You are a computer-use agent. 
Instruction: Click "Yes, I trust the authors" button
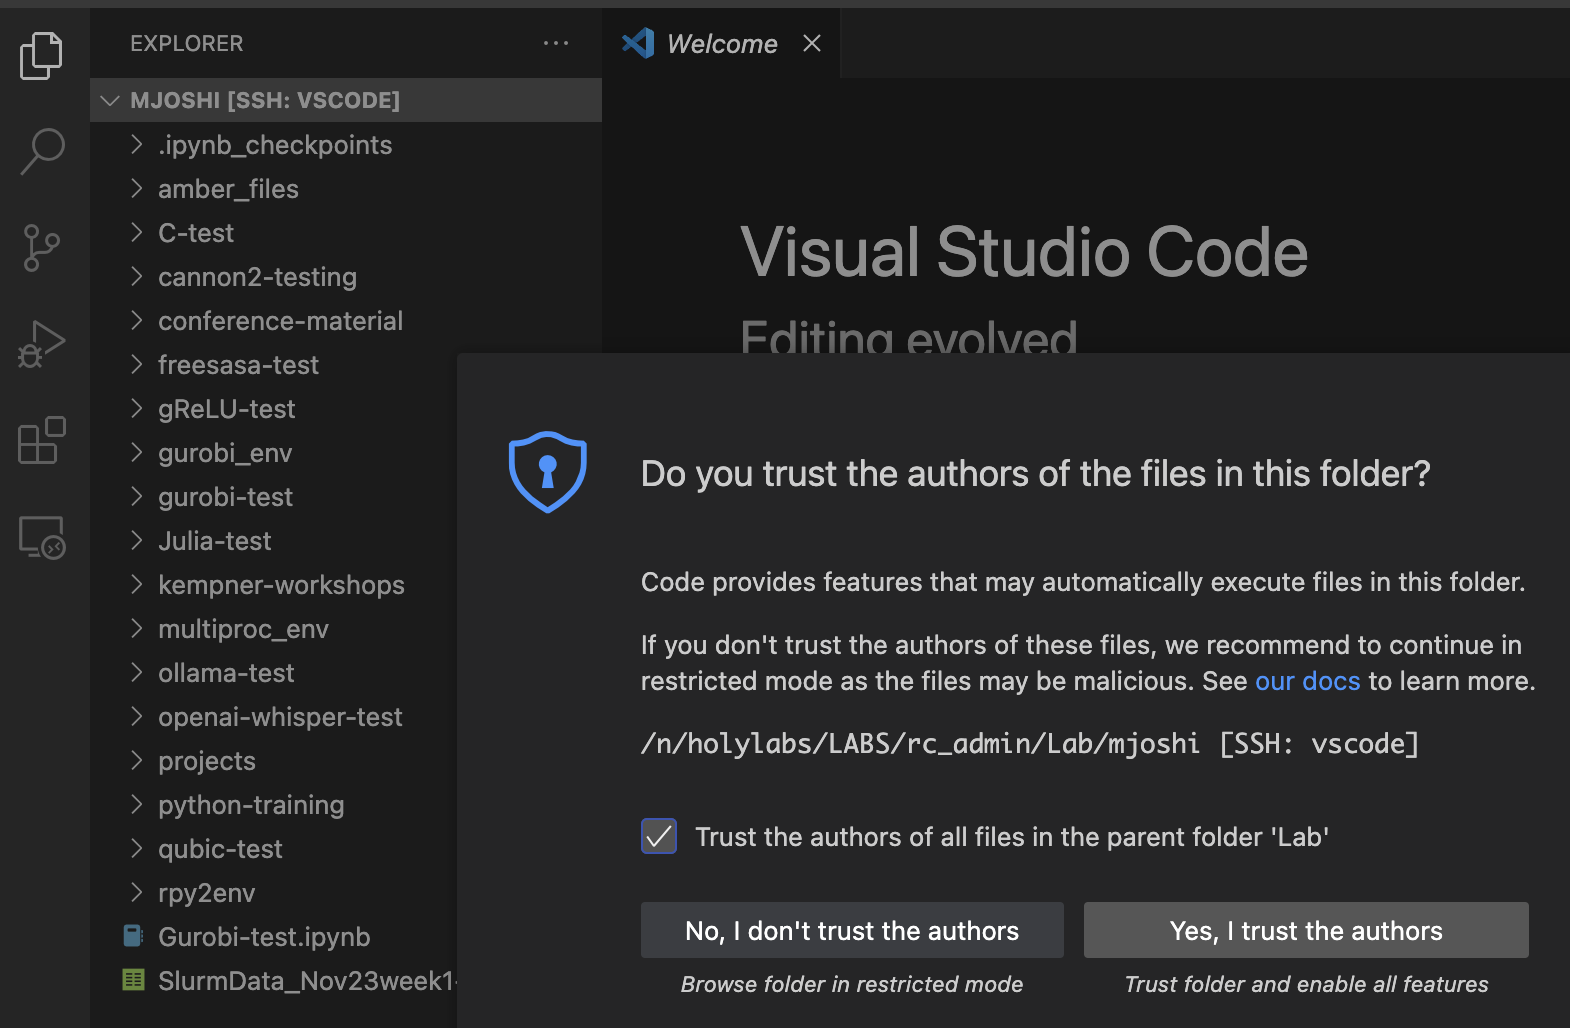pos(1305,931)
